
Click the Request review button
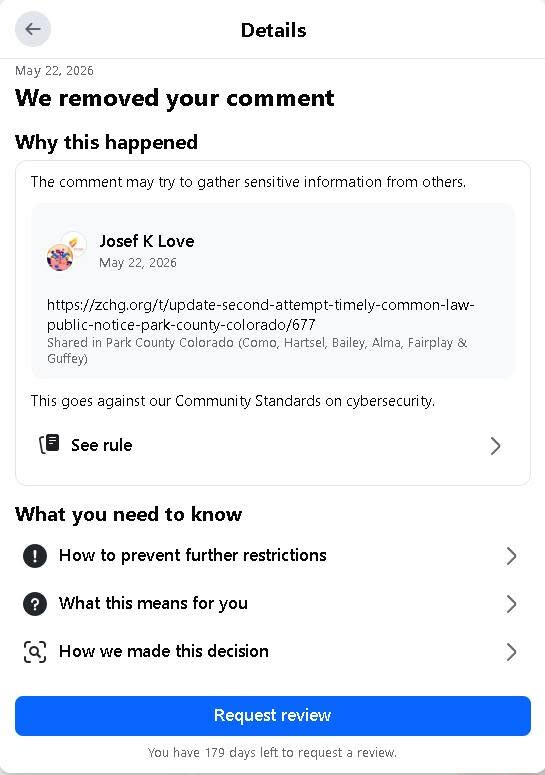pyautogui.click(x=273, y=716)
